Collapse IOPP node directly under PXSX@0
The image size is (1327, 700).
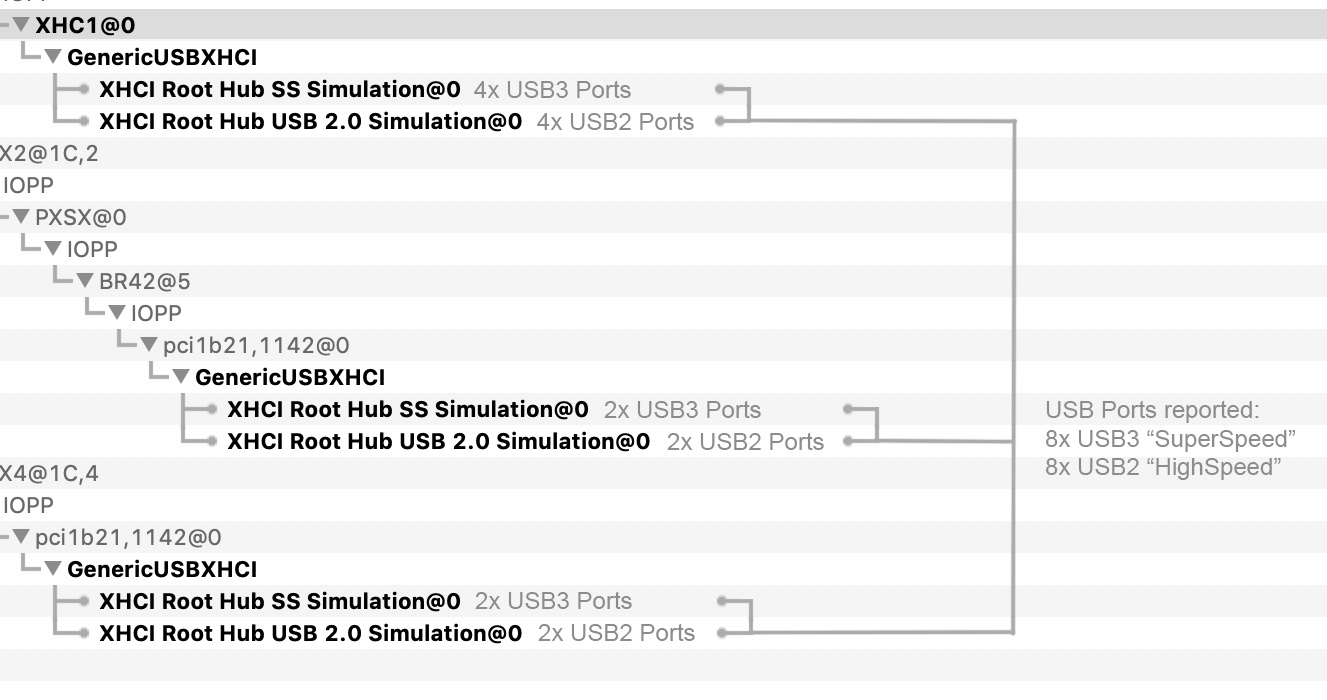(x=54, y=250)
